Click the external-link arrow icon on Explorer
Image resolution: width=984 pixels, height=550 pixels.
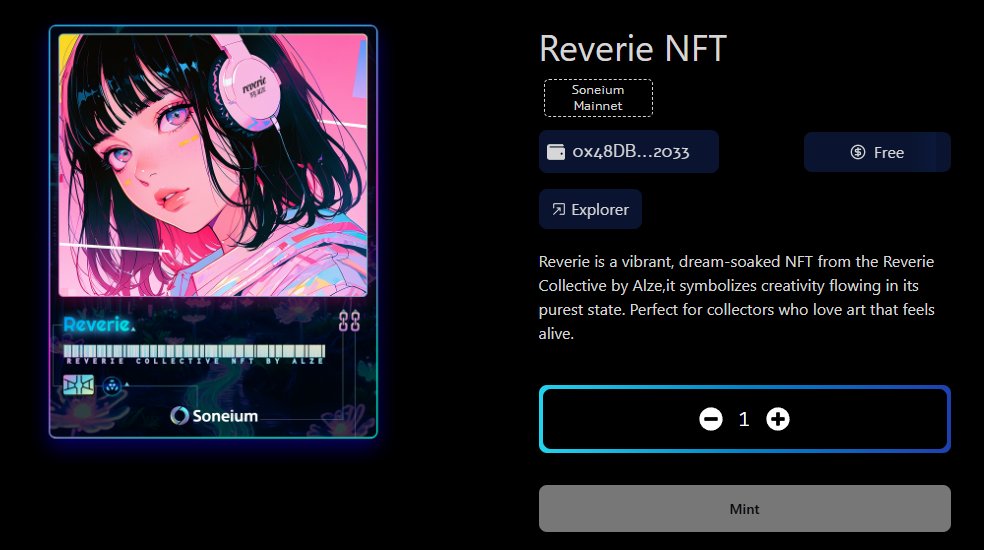click(x=558, y=209)
